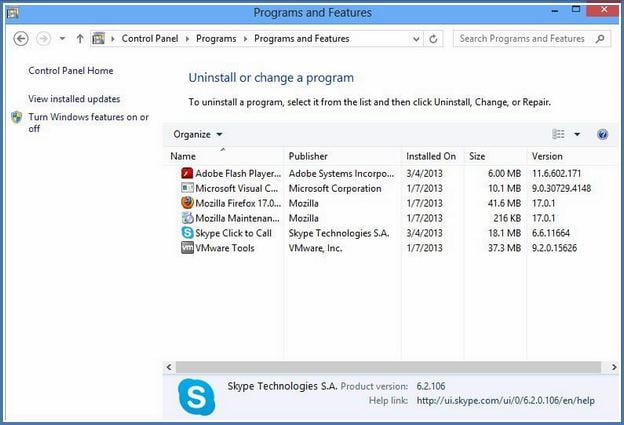
Task: Click the Mozilla Maintenance Service icon
Action: (x=187, y=218)
